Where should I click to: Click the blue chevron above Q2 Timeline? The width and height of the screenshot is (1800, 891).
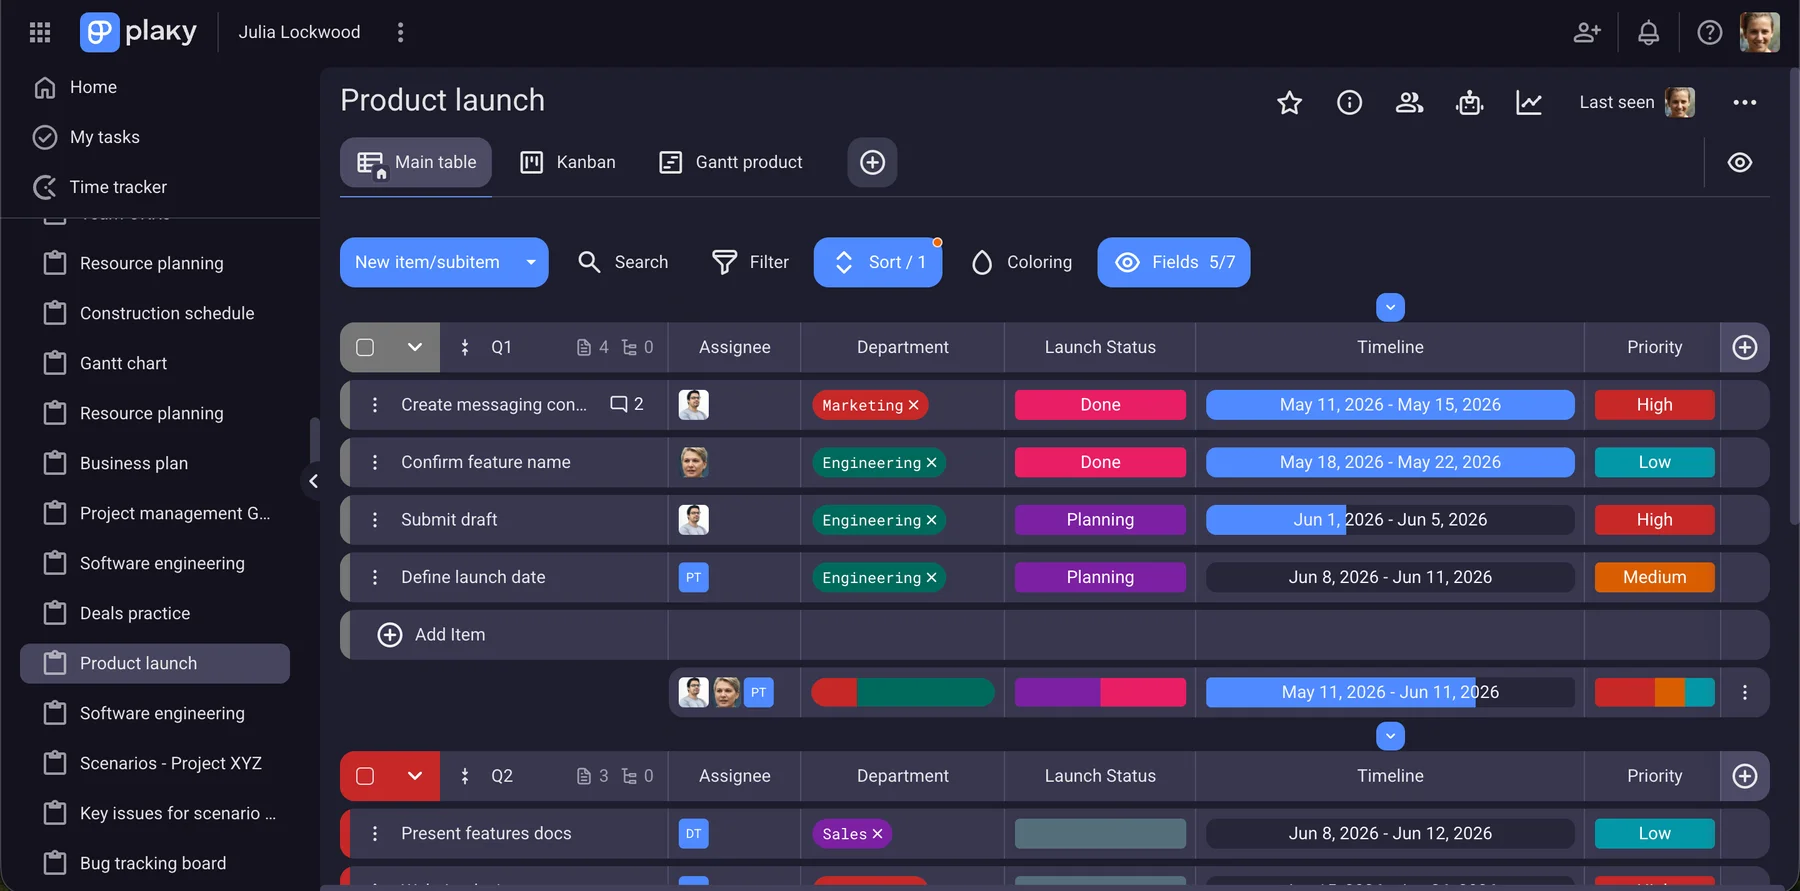[1390, 736]
